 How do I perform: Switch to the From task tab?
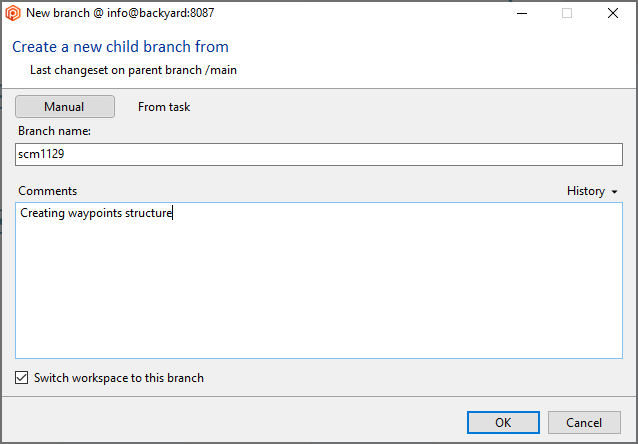click(164, 107)
